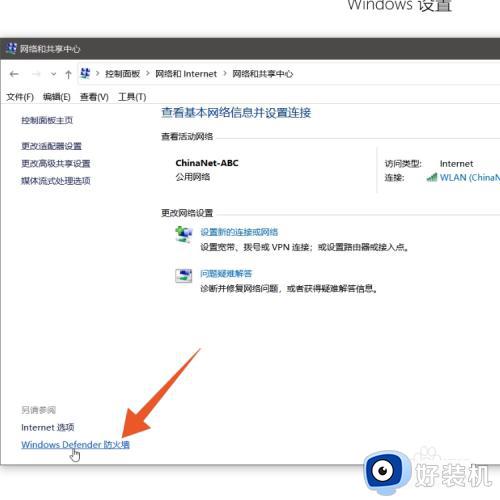Viewport: 500px width, 500px height.
Task: Click the 查看活动网络 section label
Action: [187, 136]
